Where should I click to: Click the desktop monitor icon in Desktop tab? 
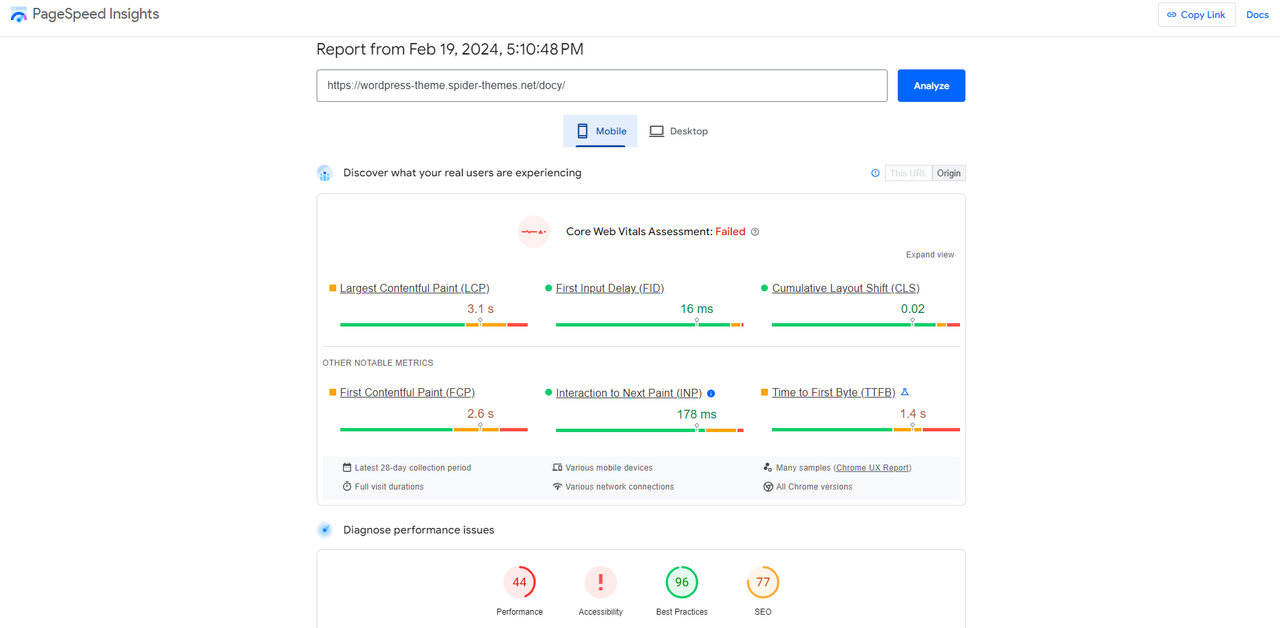[x=656, y=131]
